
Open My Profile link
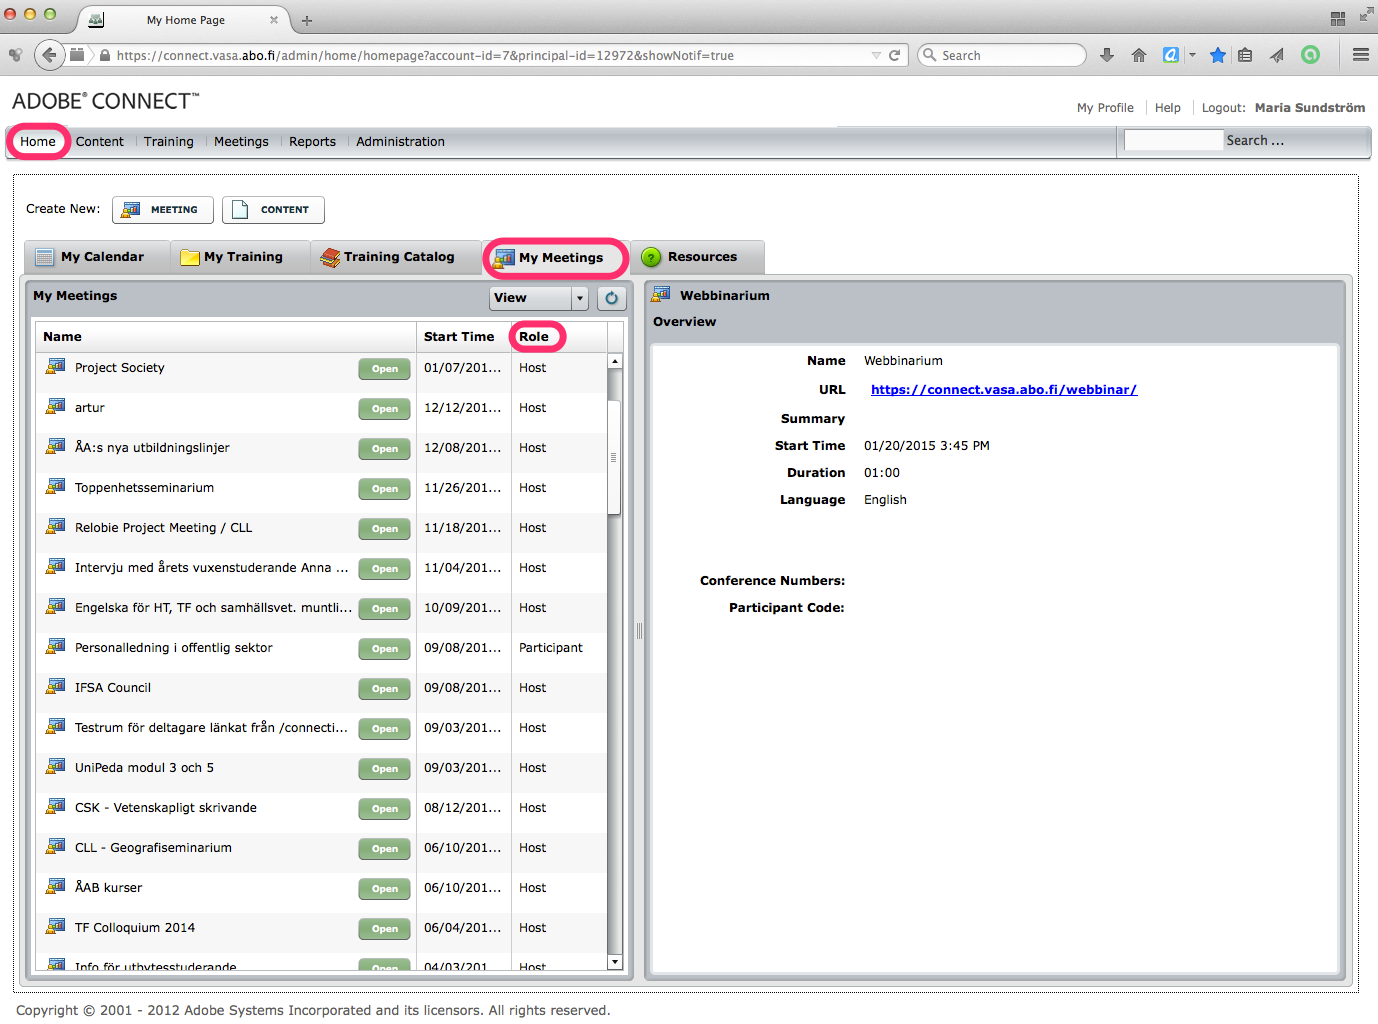(1105, 108)
